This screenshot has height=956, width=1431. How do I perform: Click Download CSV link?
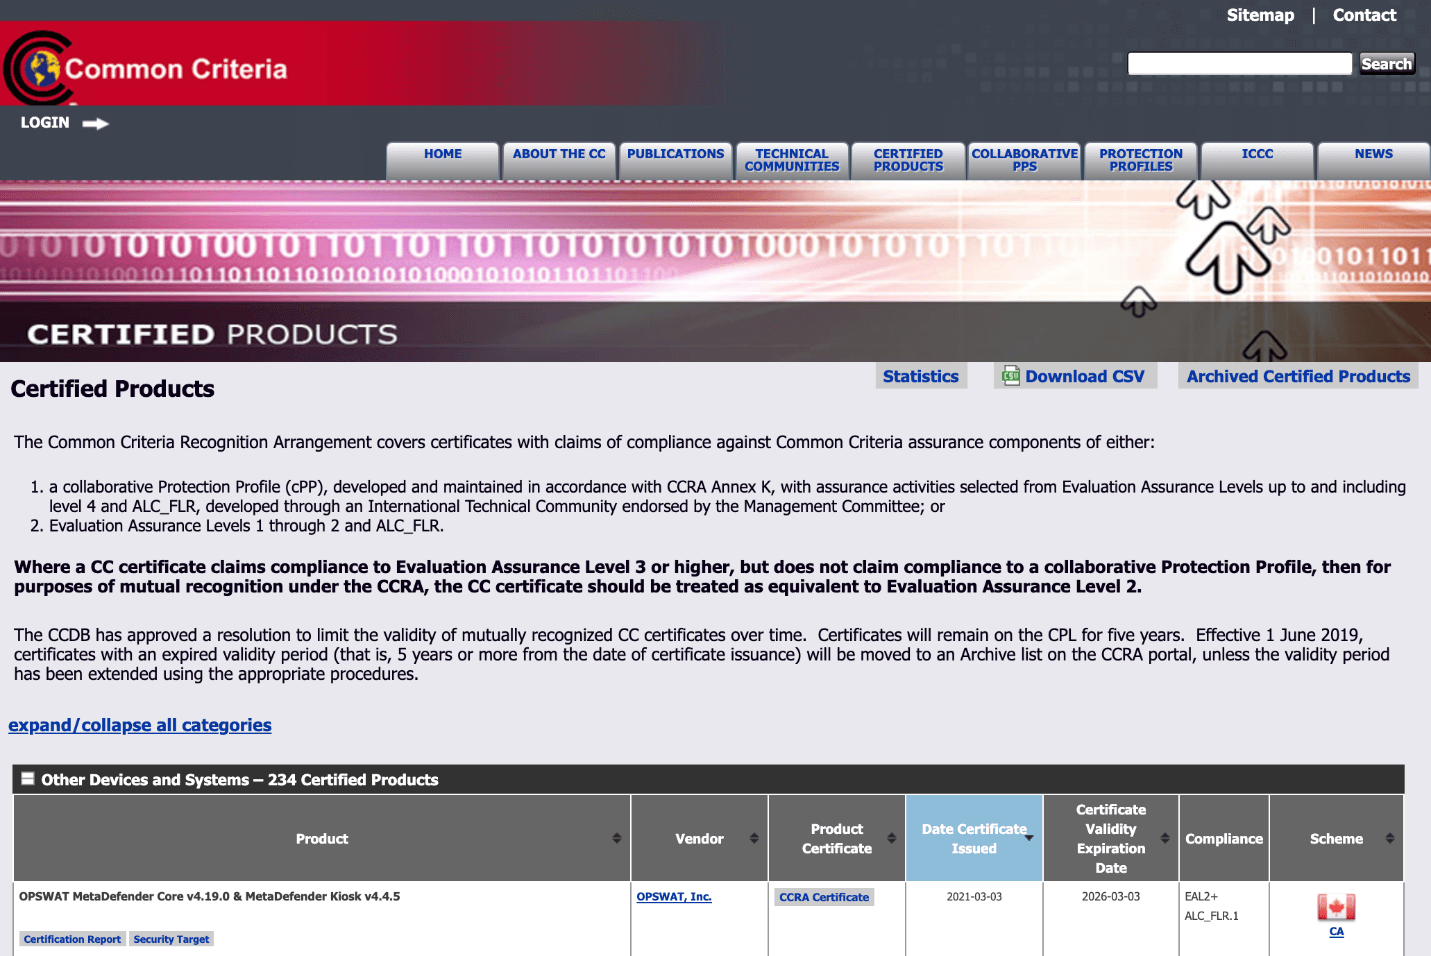pos(1084,376)
